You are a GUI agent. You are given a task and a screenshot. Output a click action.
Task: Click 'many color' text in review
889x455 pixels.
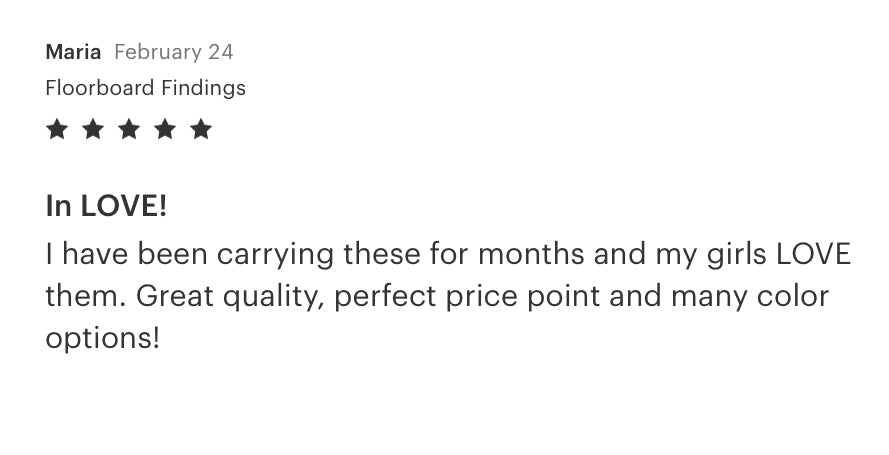[750, 297]
